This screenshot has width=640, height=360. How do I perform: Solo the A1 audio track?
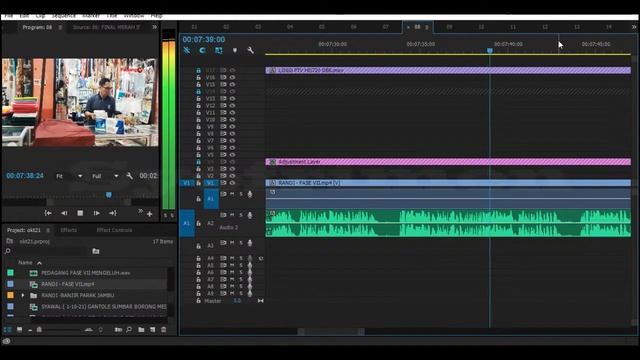[241, 194]
